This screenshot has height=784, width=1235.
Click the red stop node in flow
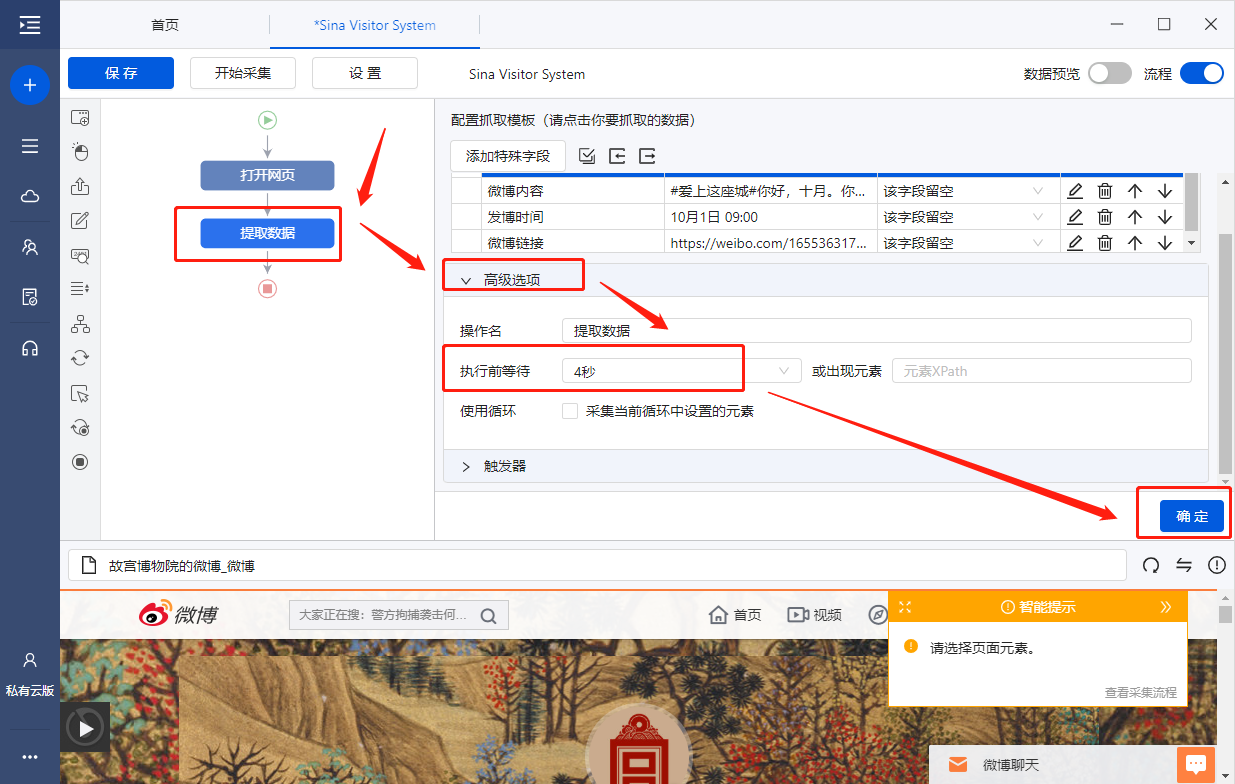(267, 289)
